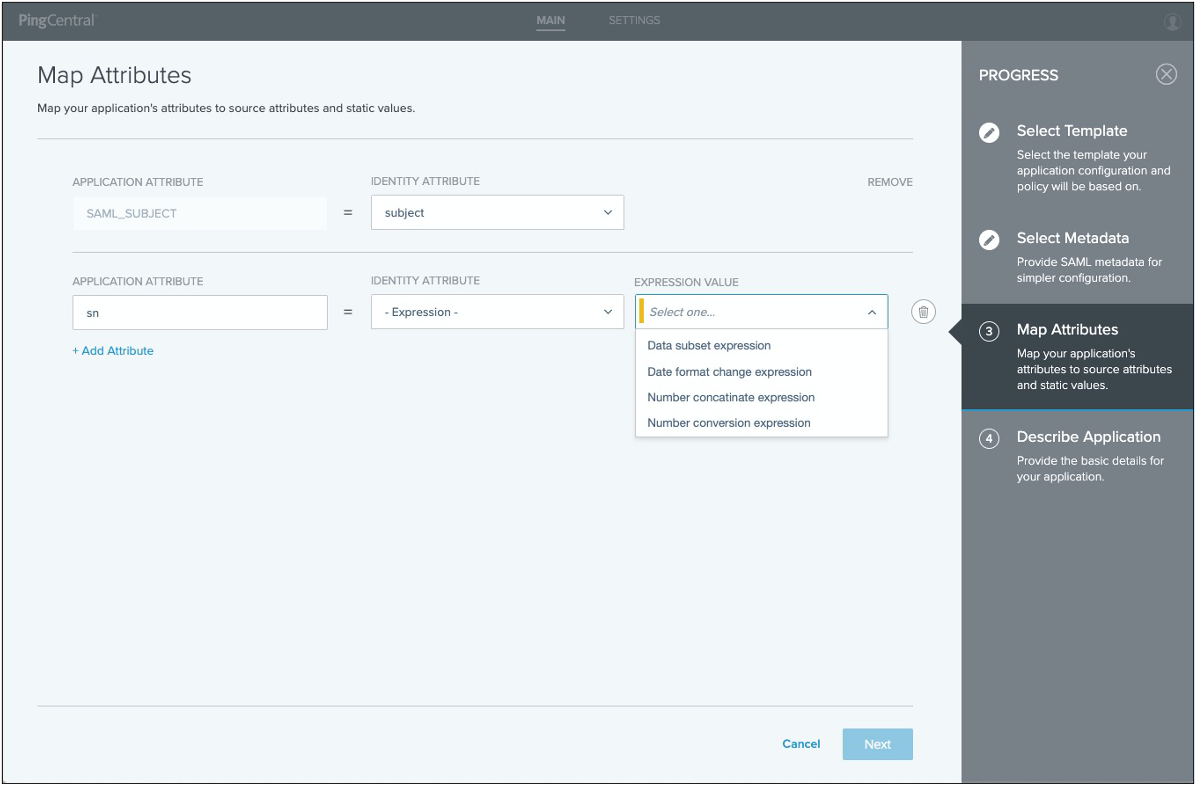This screenshot has height=786, width=1196.
Task: Click the Add Attribute link
Action: (x=113, y=350)
